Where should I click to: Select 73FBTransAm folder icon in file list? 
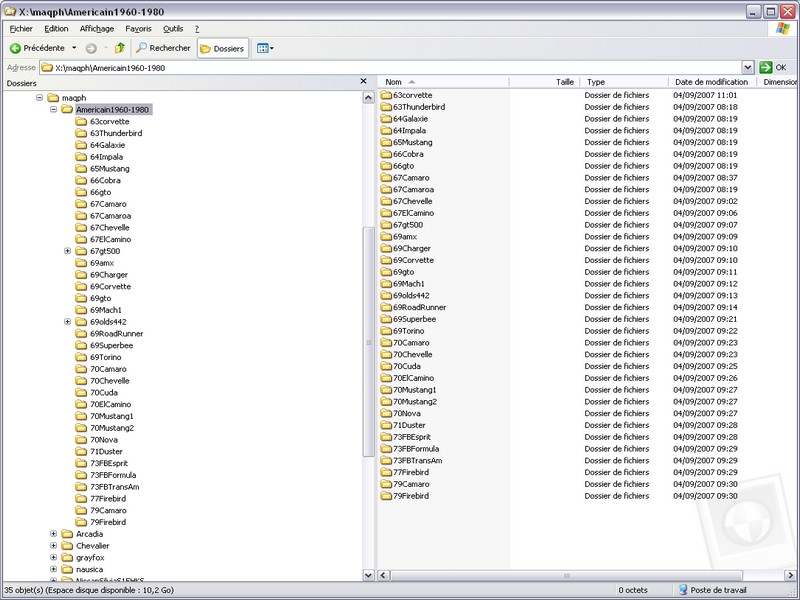point(386,460)
